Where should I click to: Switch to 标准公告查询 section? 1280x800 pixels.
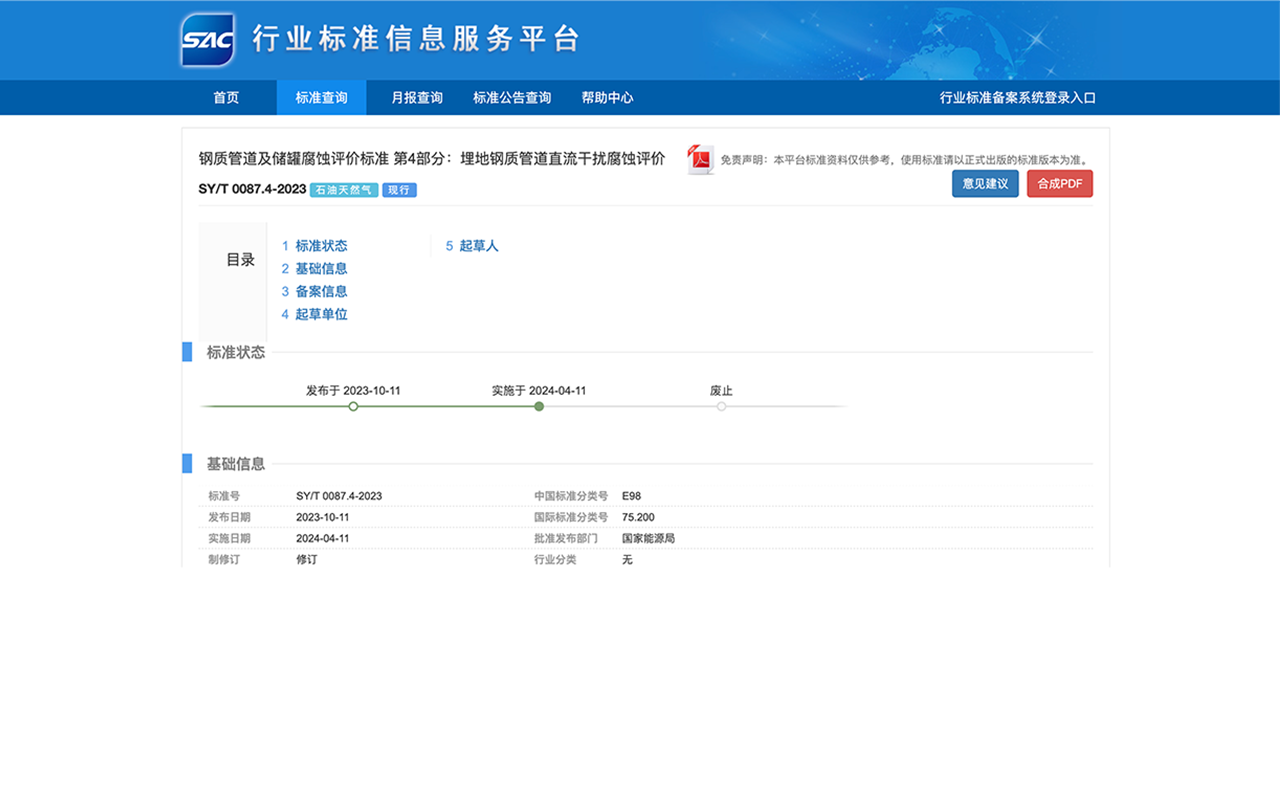coord(511,97)
